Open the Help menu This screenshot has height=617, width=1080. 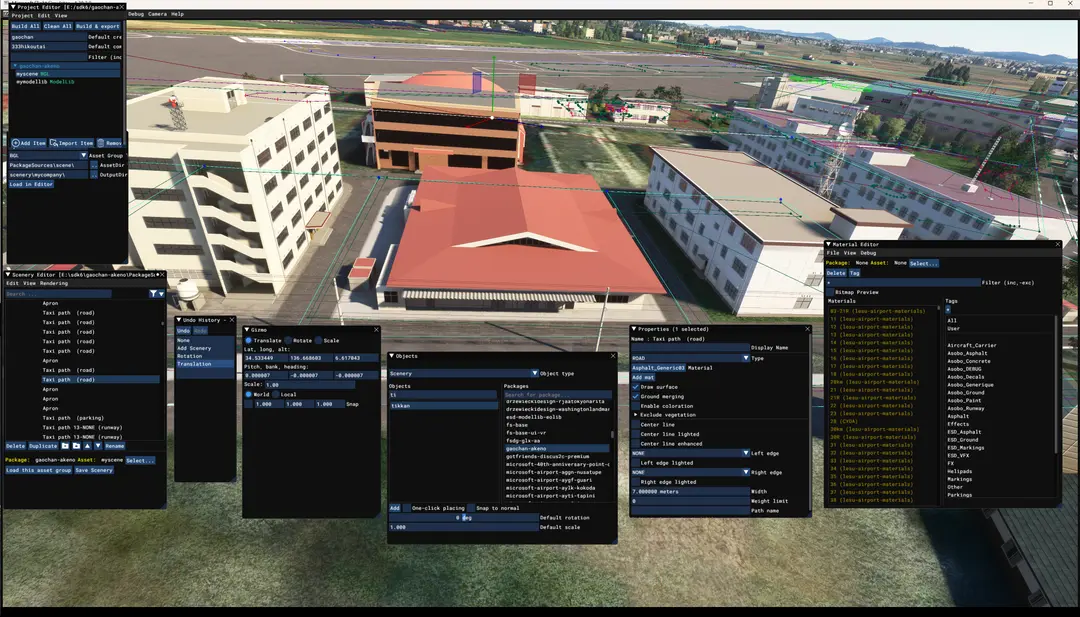(x=177, y=14)
